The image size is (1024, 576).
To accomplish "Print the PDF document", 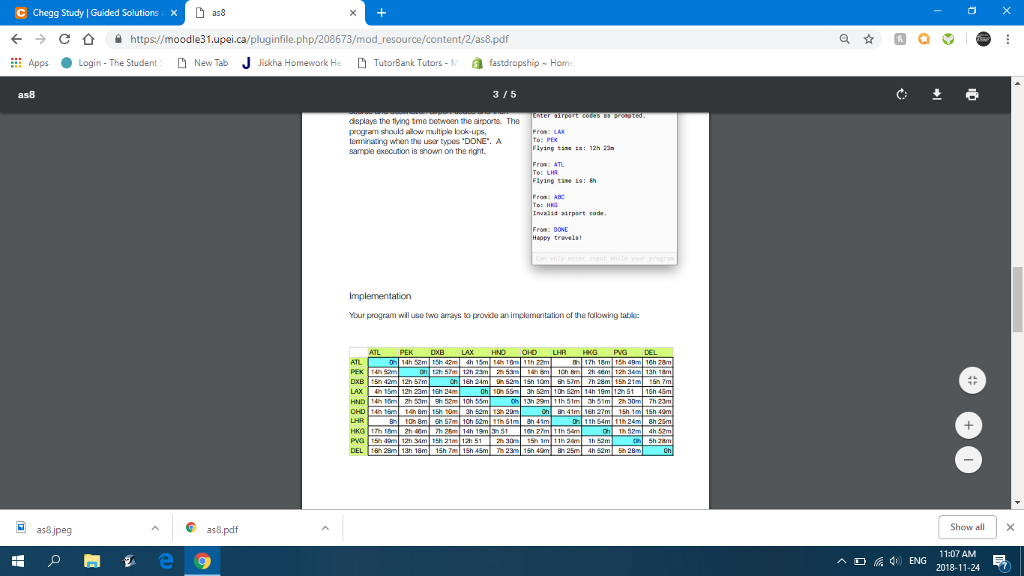I will [972, 95].
